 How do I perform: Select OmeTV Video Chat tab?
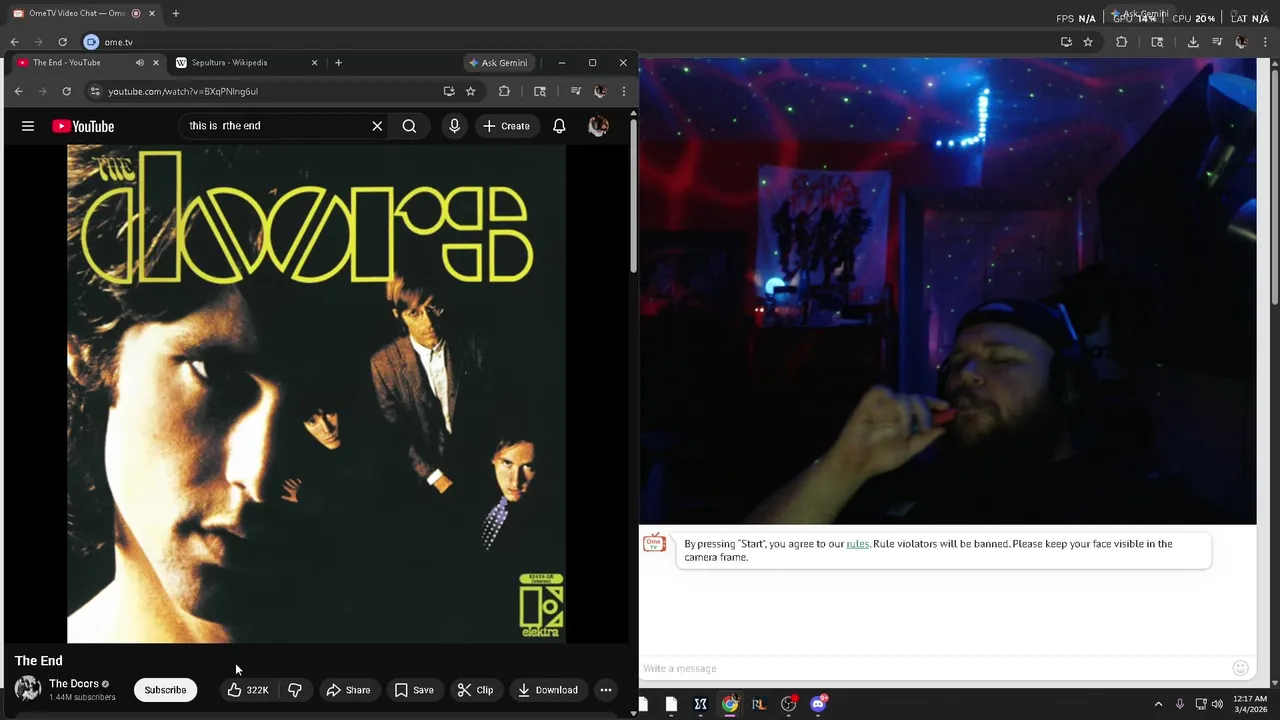pos(84,14)
